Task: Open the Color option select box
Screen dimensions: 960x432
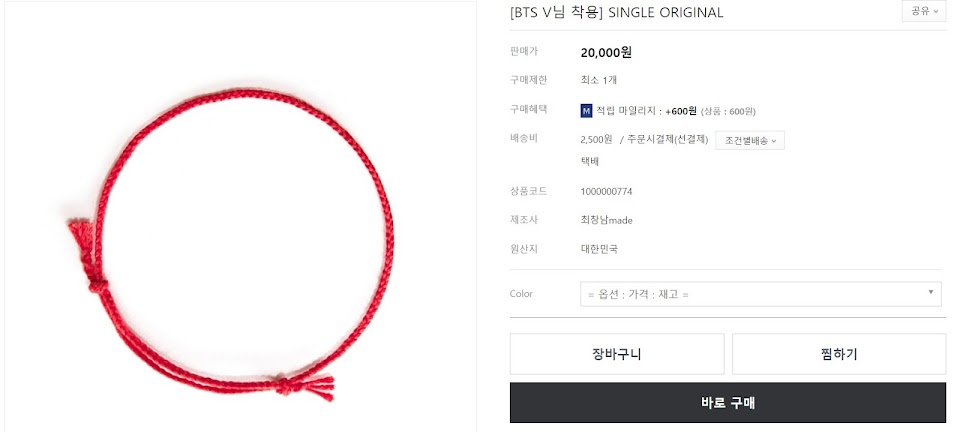Action: [761, 294]
